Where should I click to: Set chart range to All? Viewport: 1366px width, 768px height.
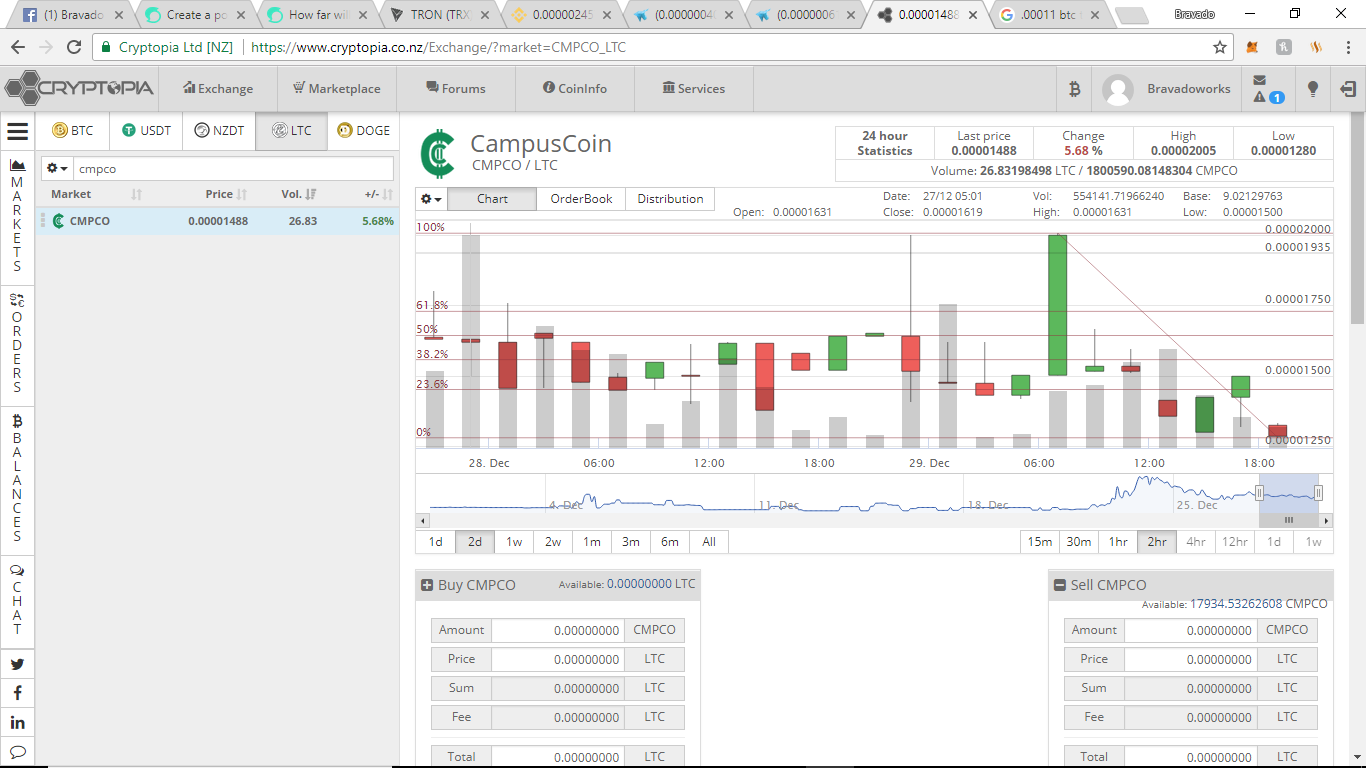click(709, 542)
